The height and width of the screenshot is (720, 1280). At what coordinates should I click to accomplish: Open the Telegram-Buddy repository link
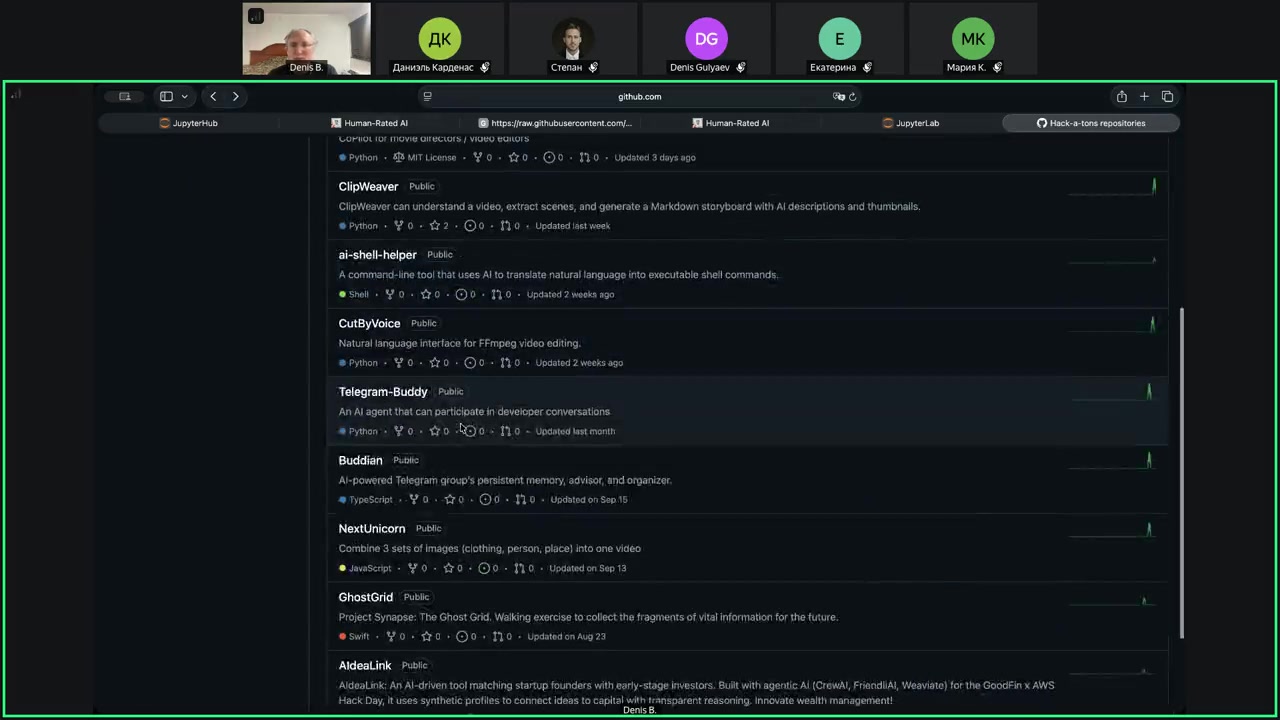[x=382, y=392]
